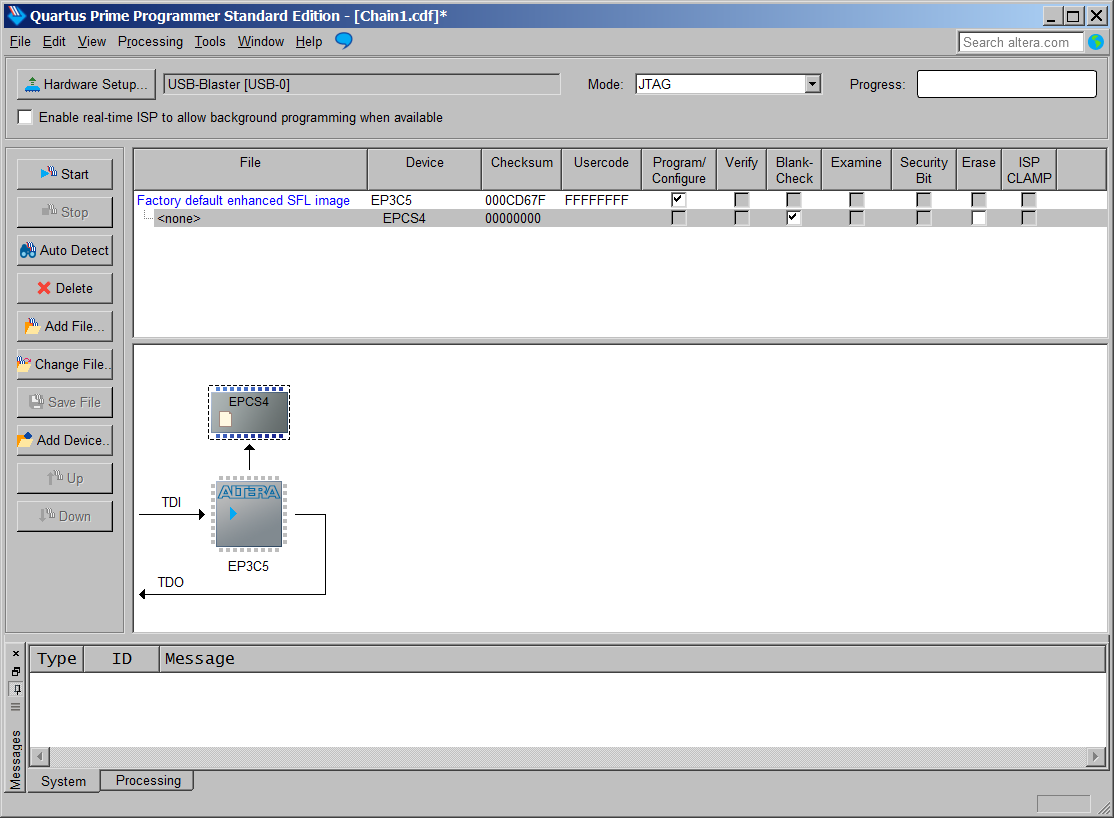Open the Edit menu
Screen dimensions: 1114x818
[x=54, y=42]
